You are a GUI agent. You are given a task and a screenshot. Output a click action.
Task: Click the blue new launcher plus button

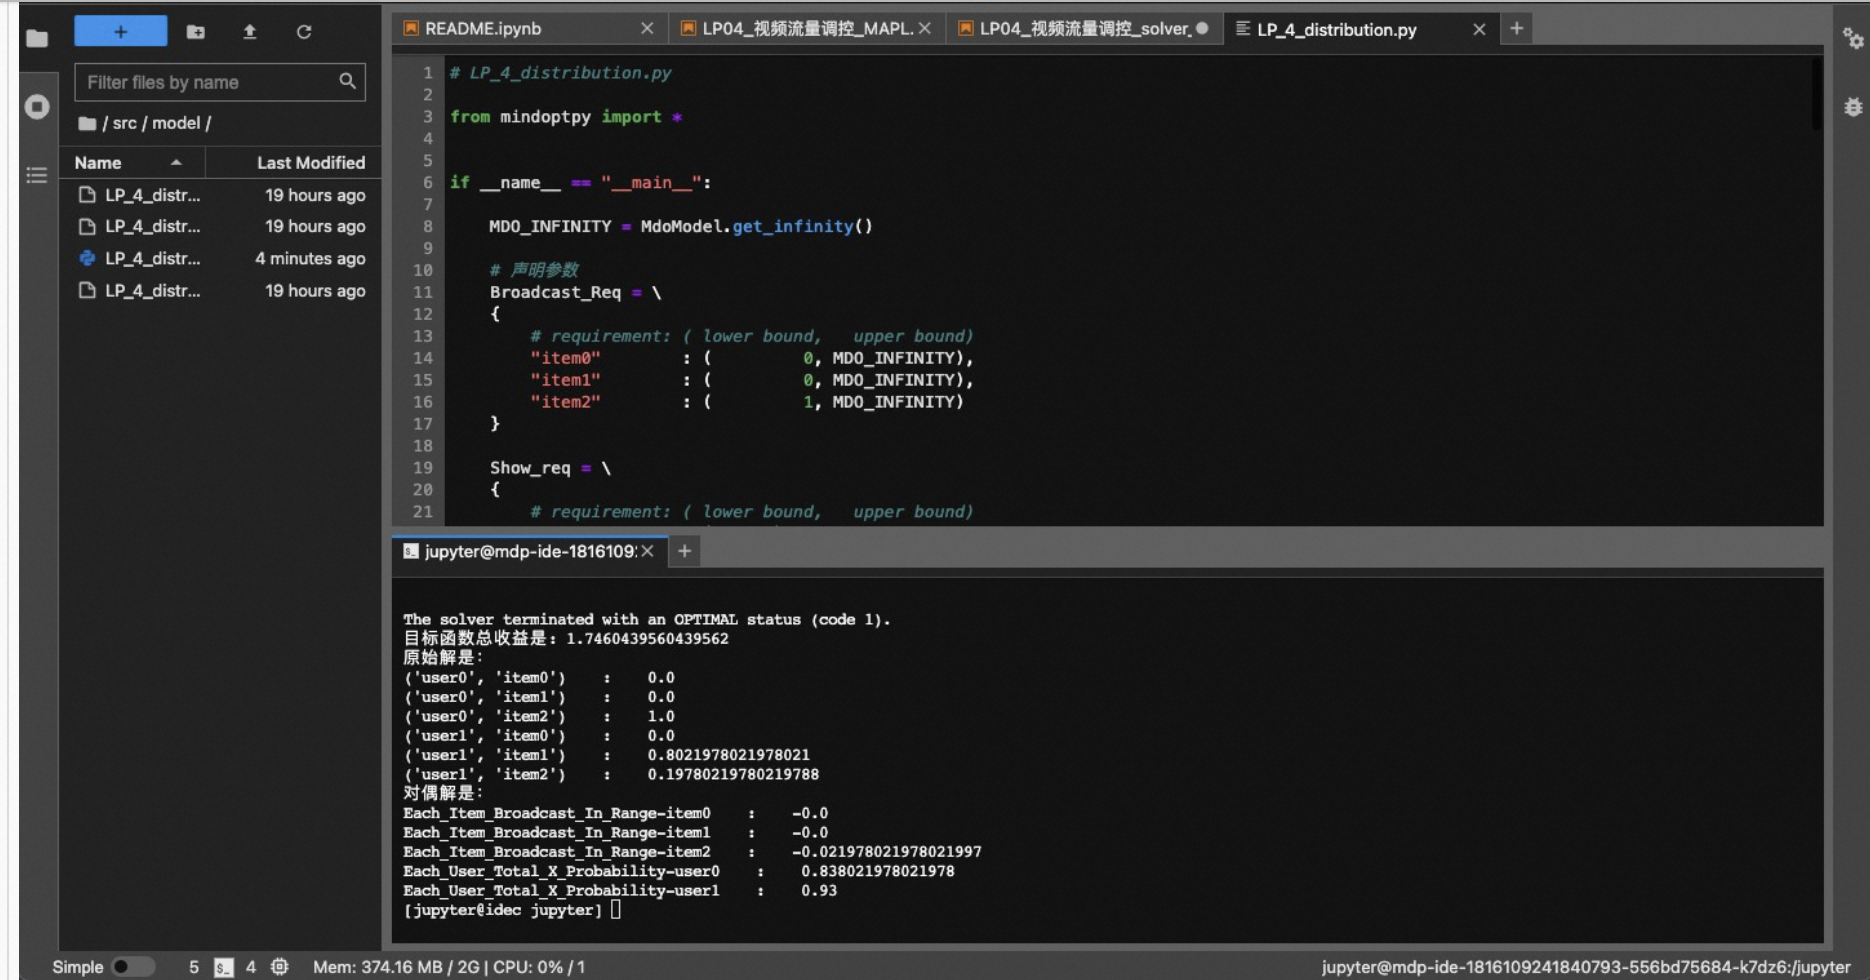[120, 32]
